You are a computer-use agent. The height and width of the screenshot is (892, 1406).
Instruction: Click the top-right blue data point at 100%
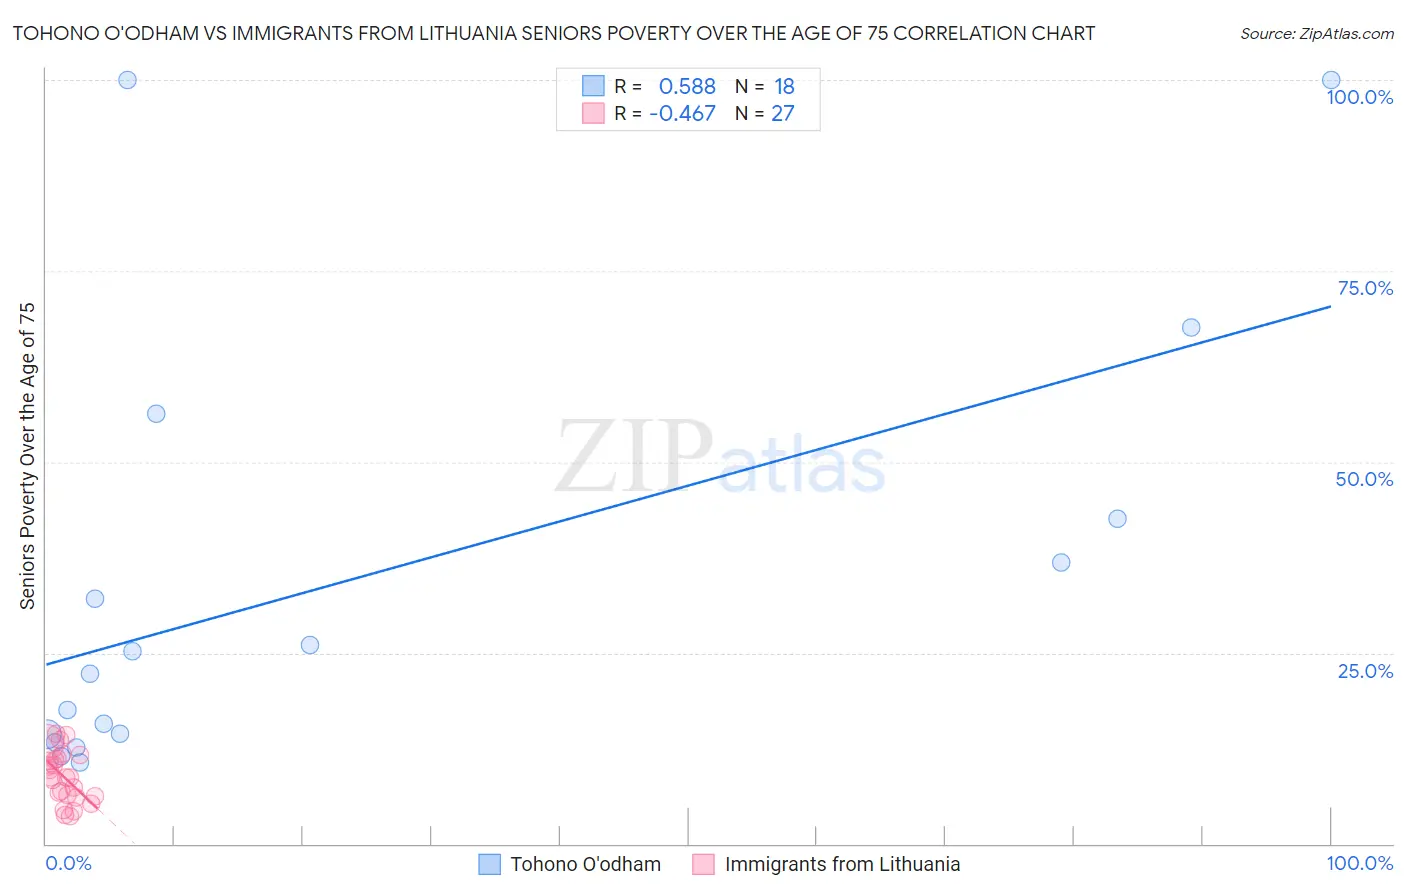tap(1331, 80)
